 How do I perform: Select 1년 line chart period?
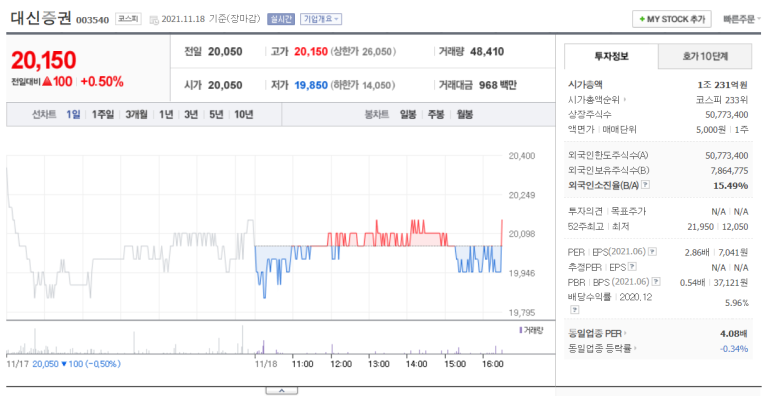point(166,114)
